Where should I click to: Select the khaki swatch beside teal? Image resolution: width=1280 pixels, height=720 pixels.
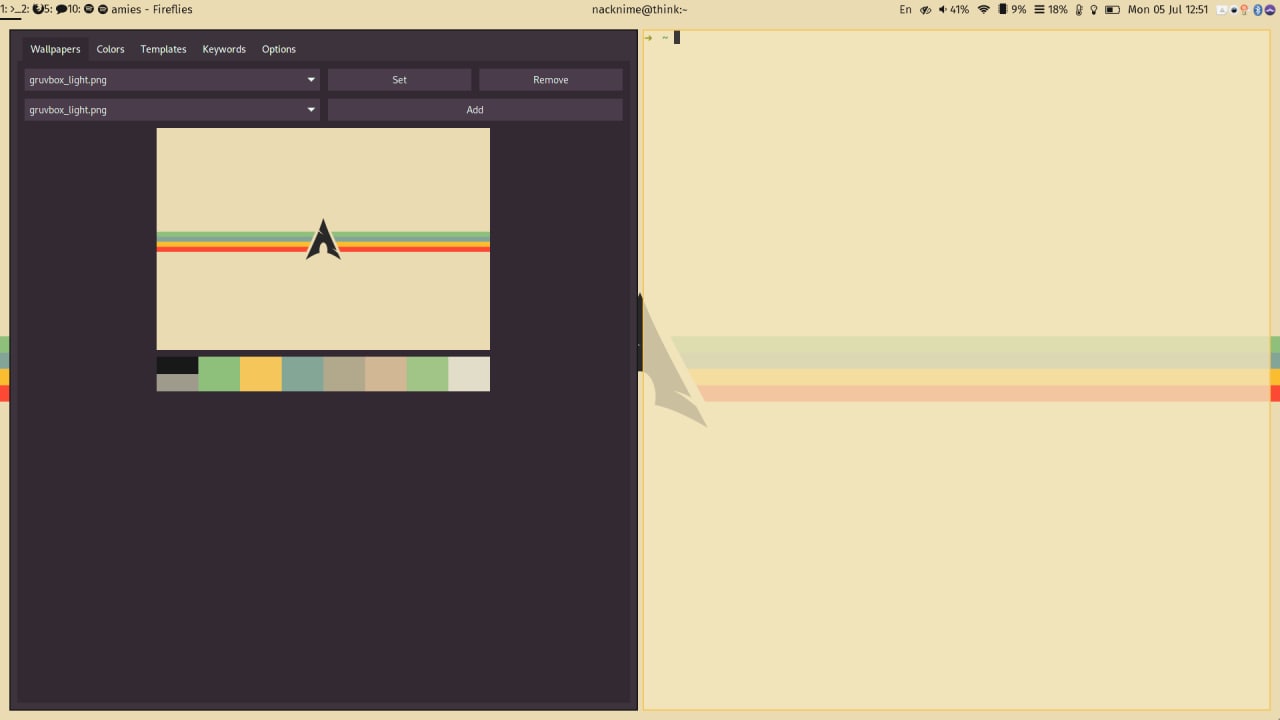[344, 374]
